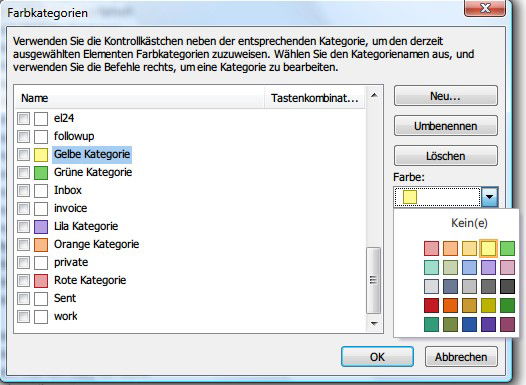Click the empty color box beside work
526x385 pixels.
[41, 317]
